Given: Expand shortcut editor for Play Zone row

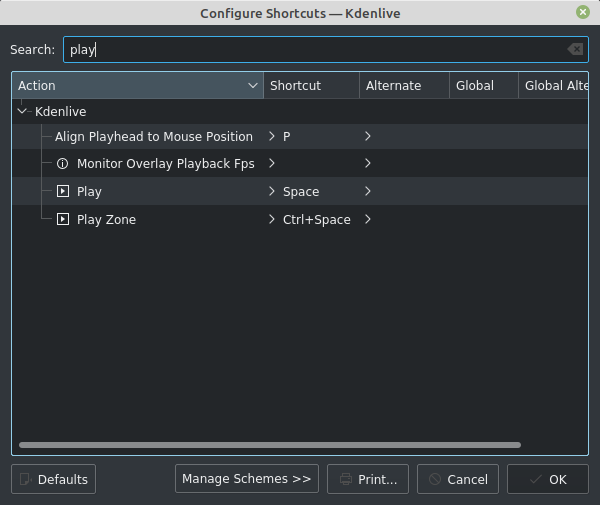Looking at the screenshot, I should coord(272,219).
